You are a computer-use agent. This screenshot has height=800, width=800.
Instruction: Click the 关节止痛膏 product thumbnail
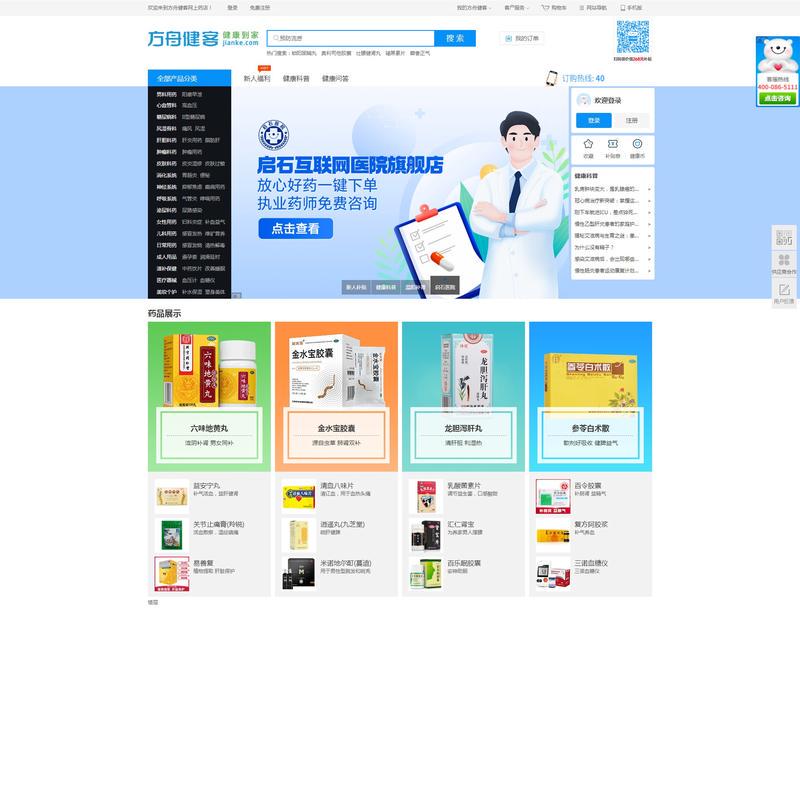(x=171, y=535)
